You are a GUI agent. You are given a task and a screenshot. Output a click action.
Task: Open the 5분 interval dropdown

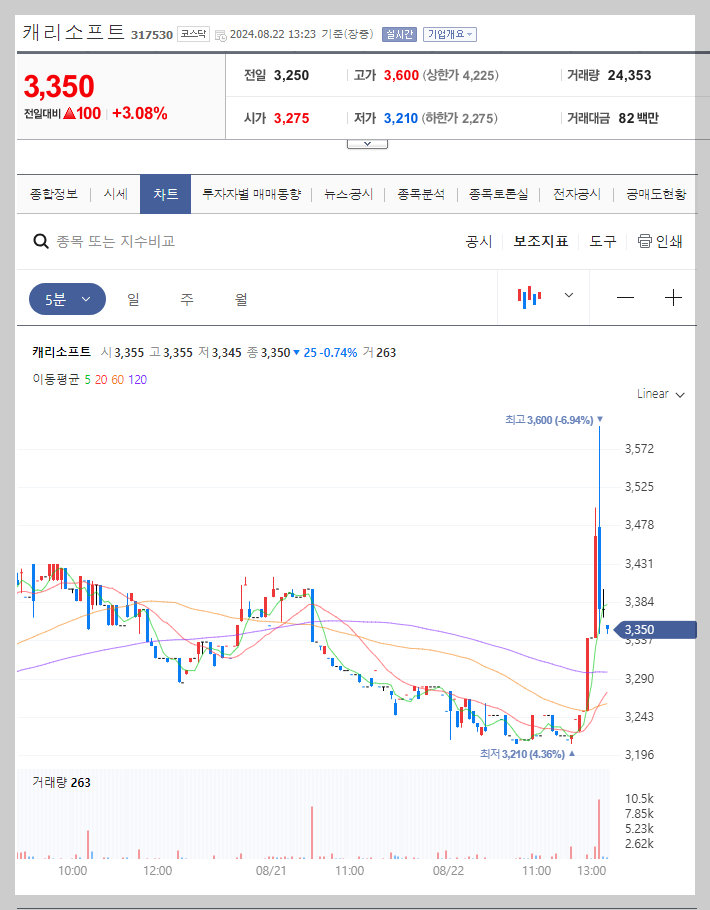pyautogui.click(x=66, y=297)
